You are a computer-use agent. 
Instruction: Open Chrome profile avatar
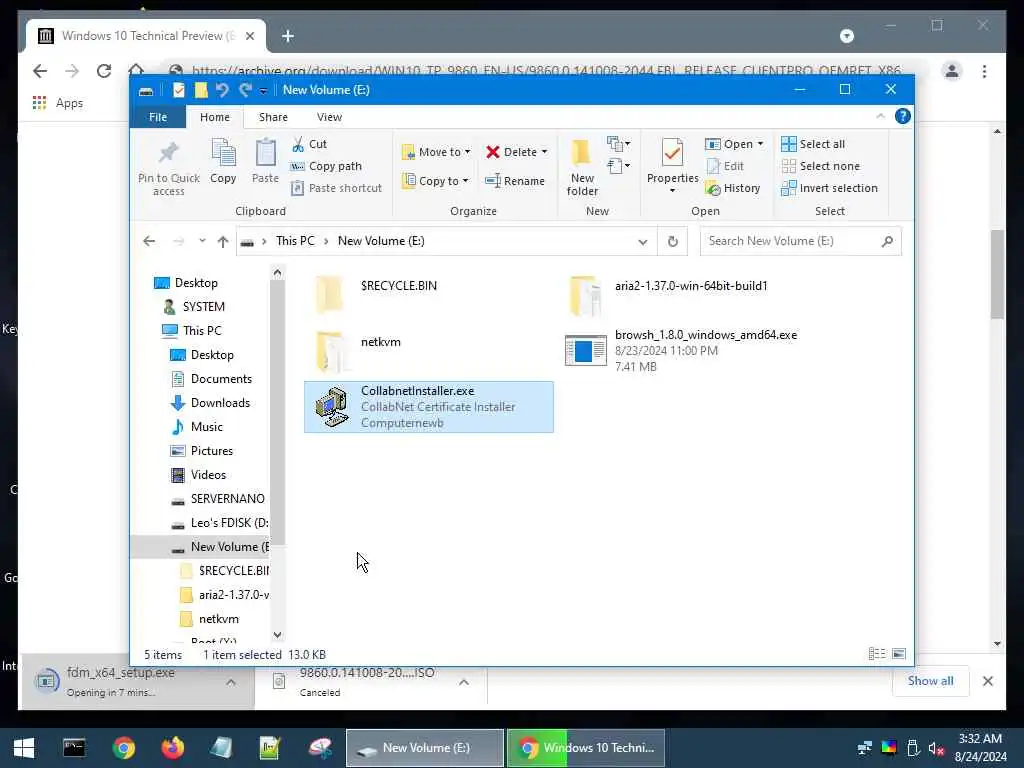(952, 71)
